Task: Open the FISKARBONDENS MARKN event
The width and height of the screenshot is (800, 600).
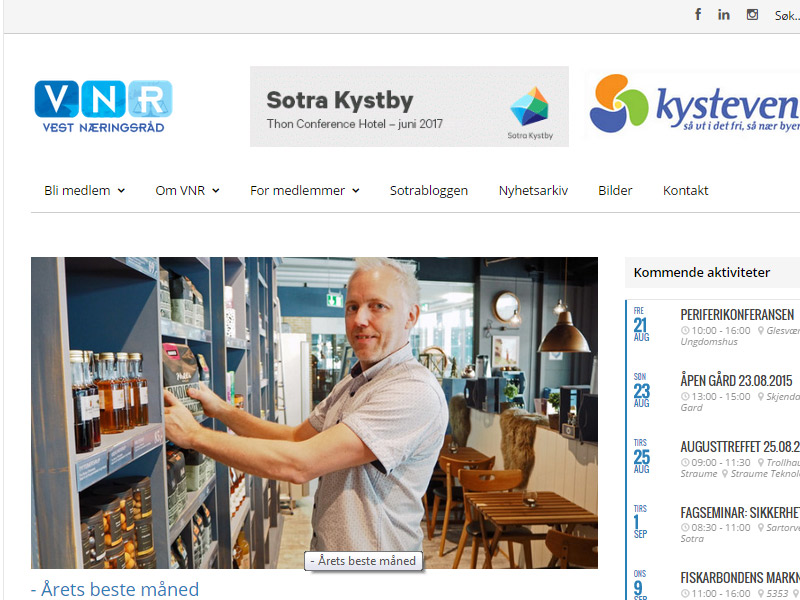Action: point(740,578)
